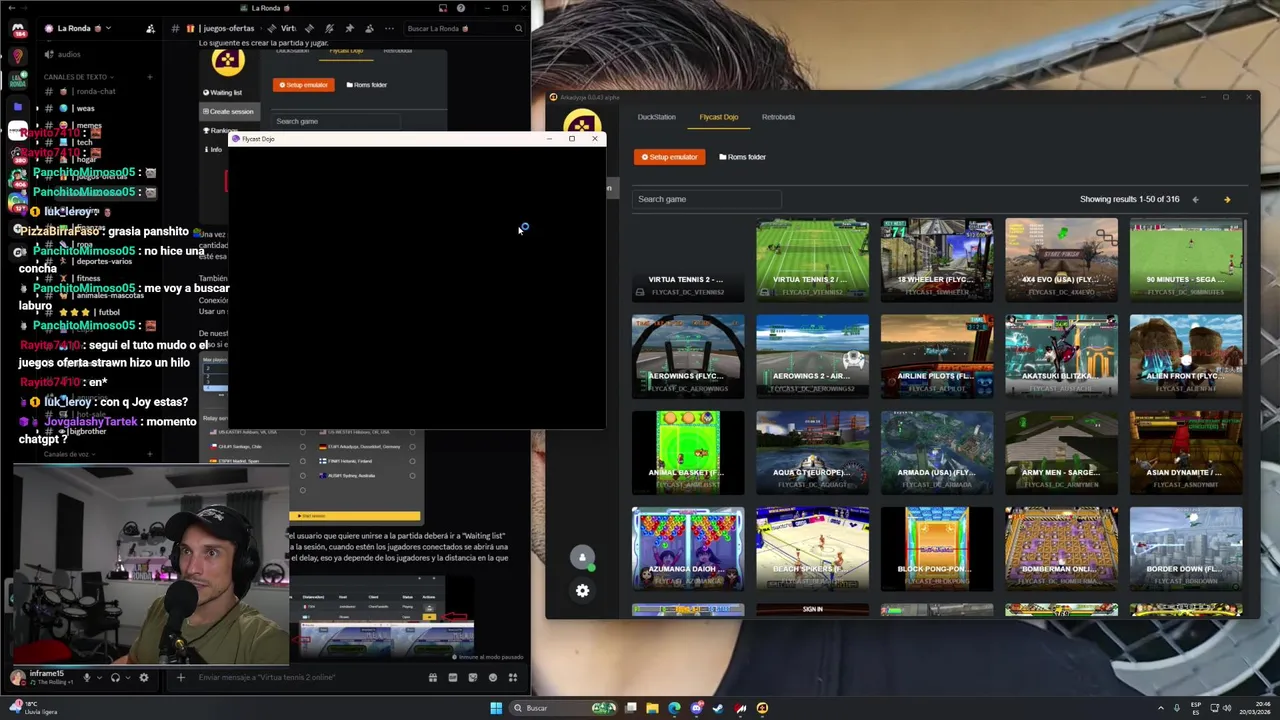Switch to the Retrobuda tab
This screenshot has height=720, width=1280.
pyautogui.click(x=778, y=117)
